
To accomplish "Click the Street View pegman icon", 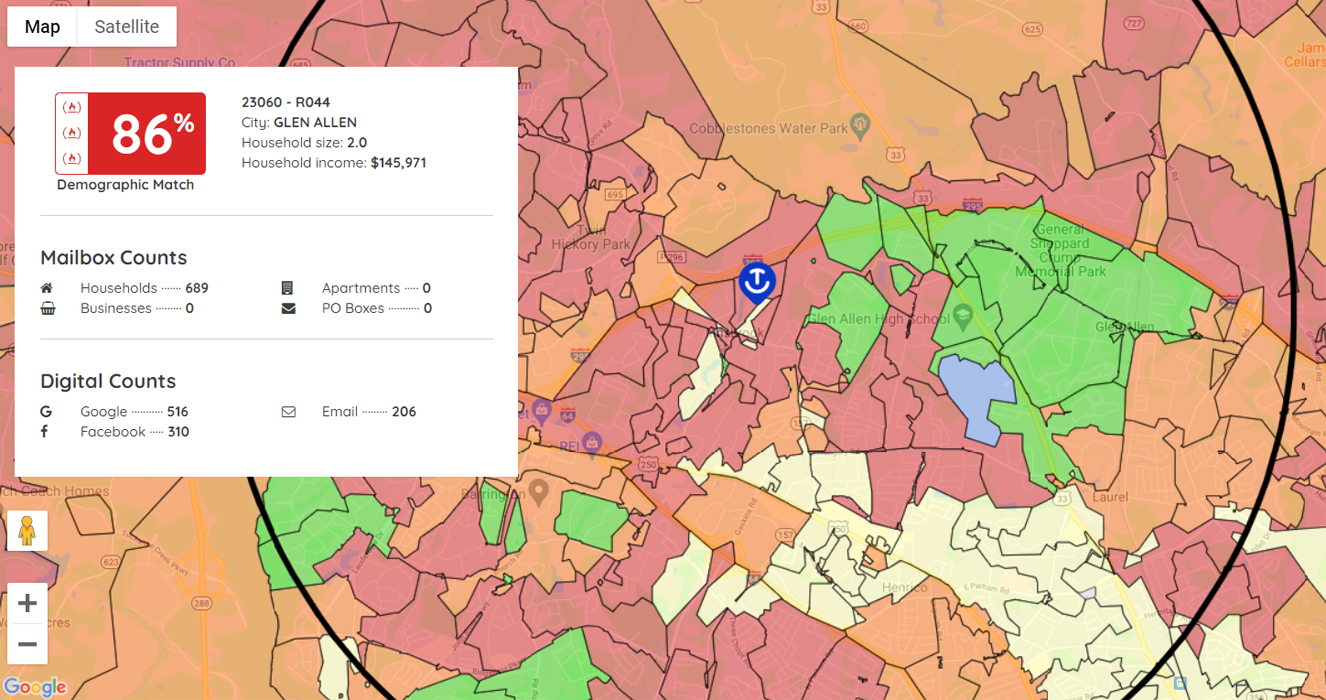I will [x=27, y=531].
